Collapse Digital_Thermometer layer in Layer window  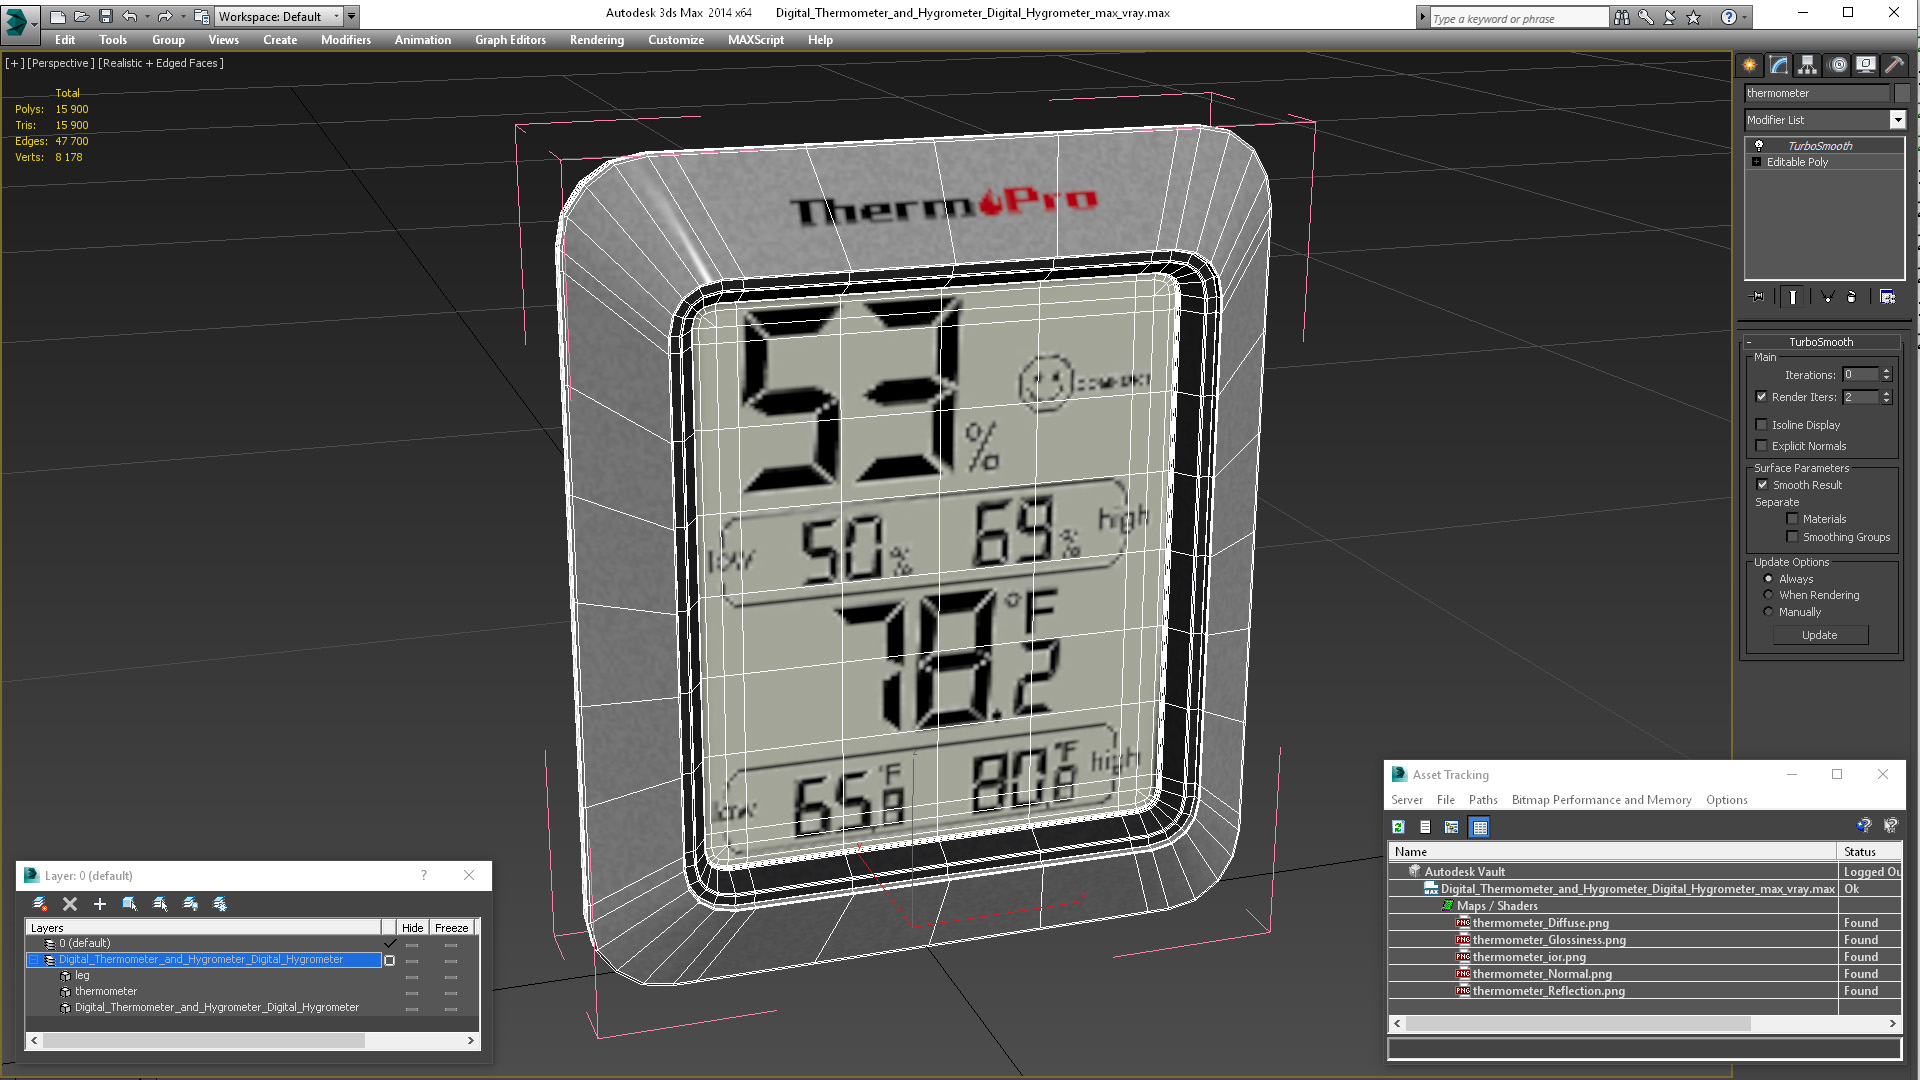(33, 960)
